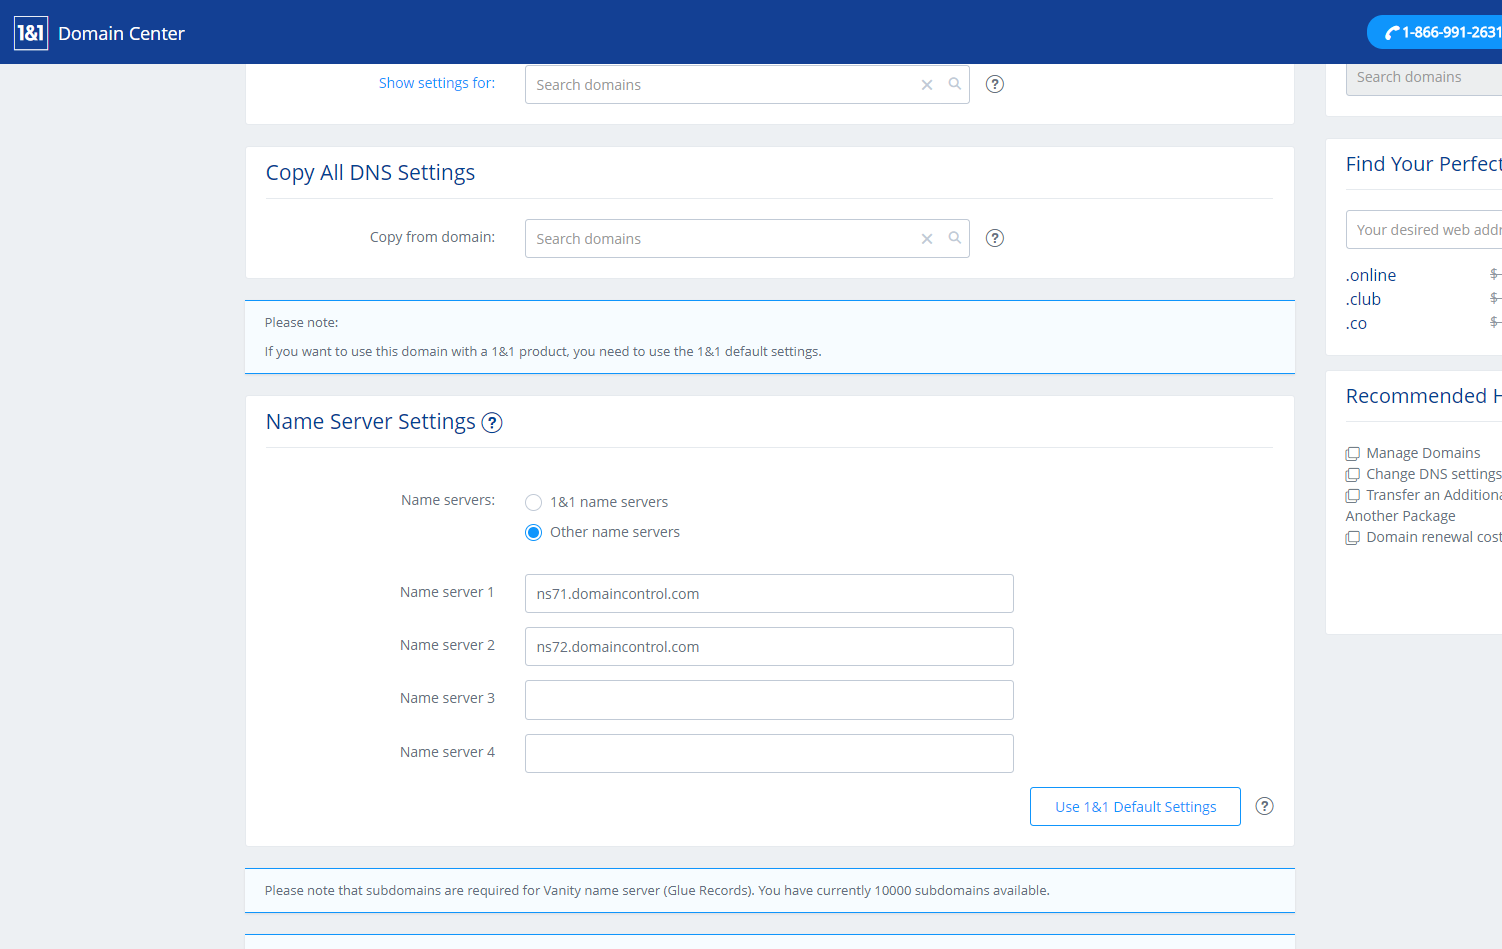
Task: Focus the empty Name server 3 field
Action: (768, 700)
